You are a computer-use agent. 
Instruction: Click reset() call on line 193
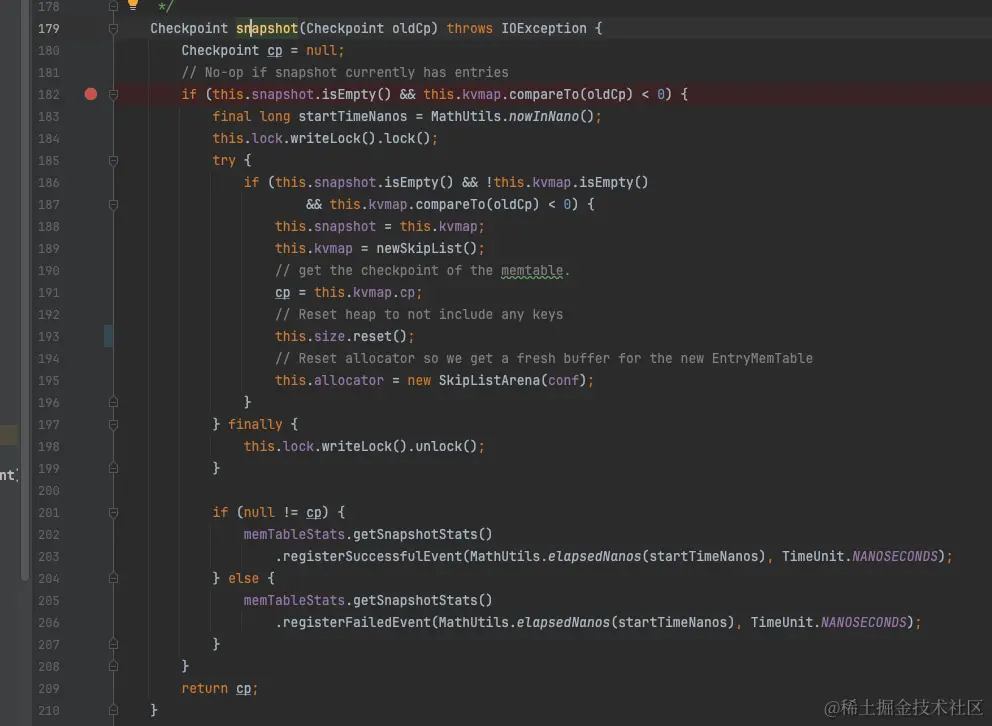pos(380,336)
